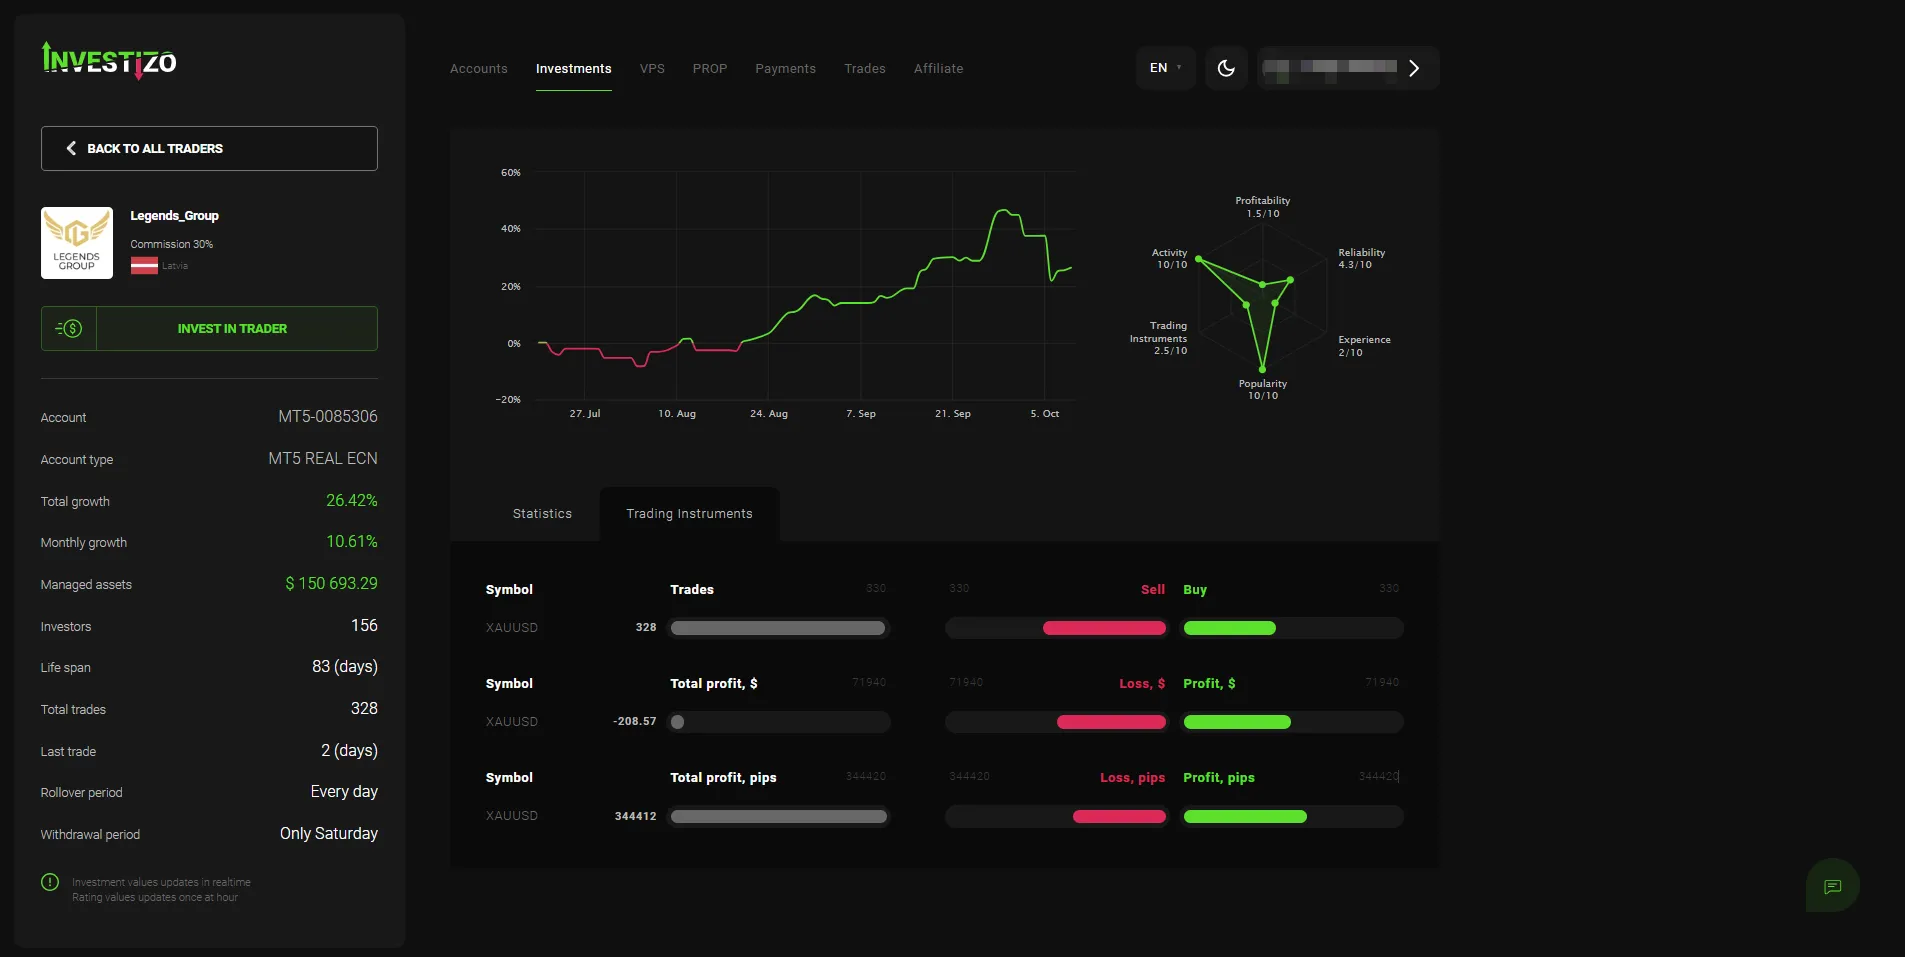Go back to all traders
1905x957 pixels.
point(209,148)
